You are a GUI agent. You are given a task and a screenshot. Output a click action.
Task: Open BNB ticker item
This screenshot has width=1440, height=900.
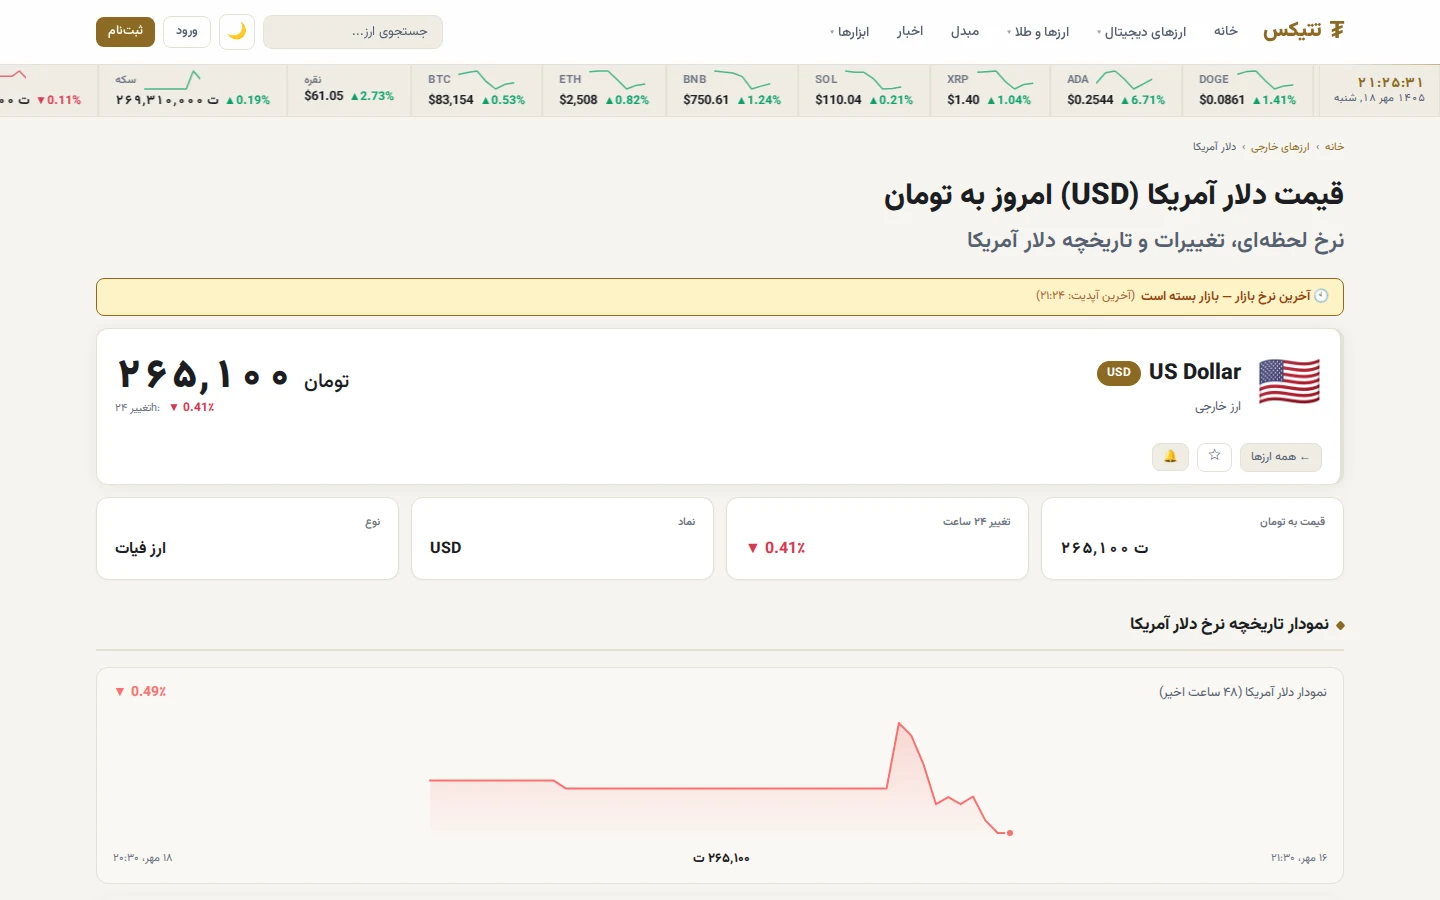pos(731,90)
